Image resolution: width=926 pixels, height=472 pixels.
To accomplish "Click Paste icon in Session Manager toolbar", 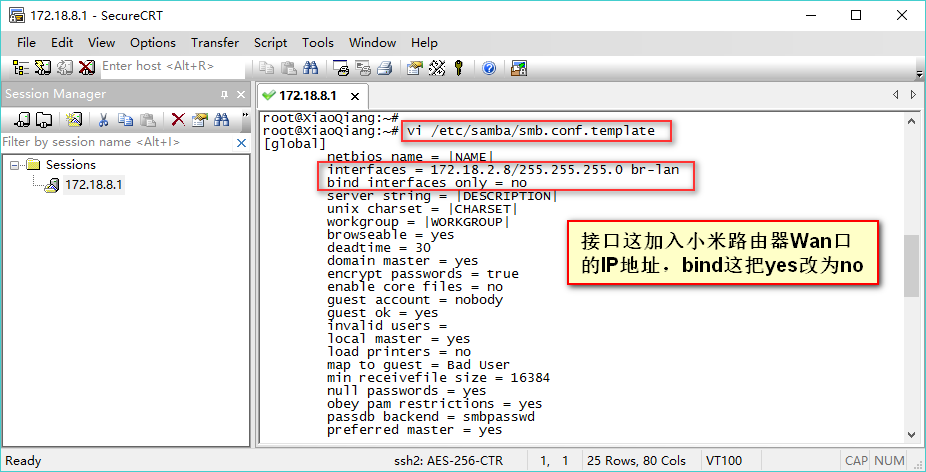I will pyautogui.click(x=147, y=120).
